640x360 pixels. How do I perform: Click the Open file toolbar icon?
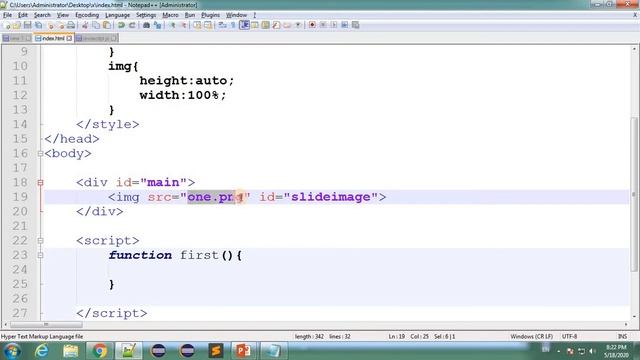17,25
